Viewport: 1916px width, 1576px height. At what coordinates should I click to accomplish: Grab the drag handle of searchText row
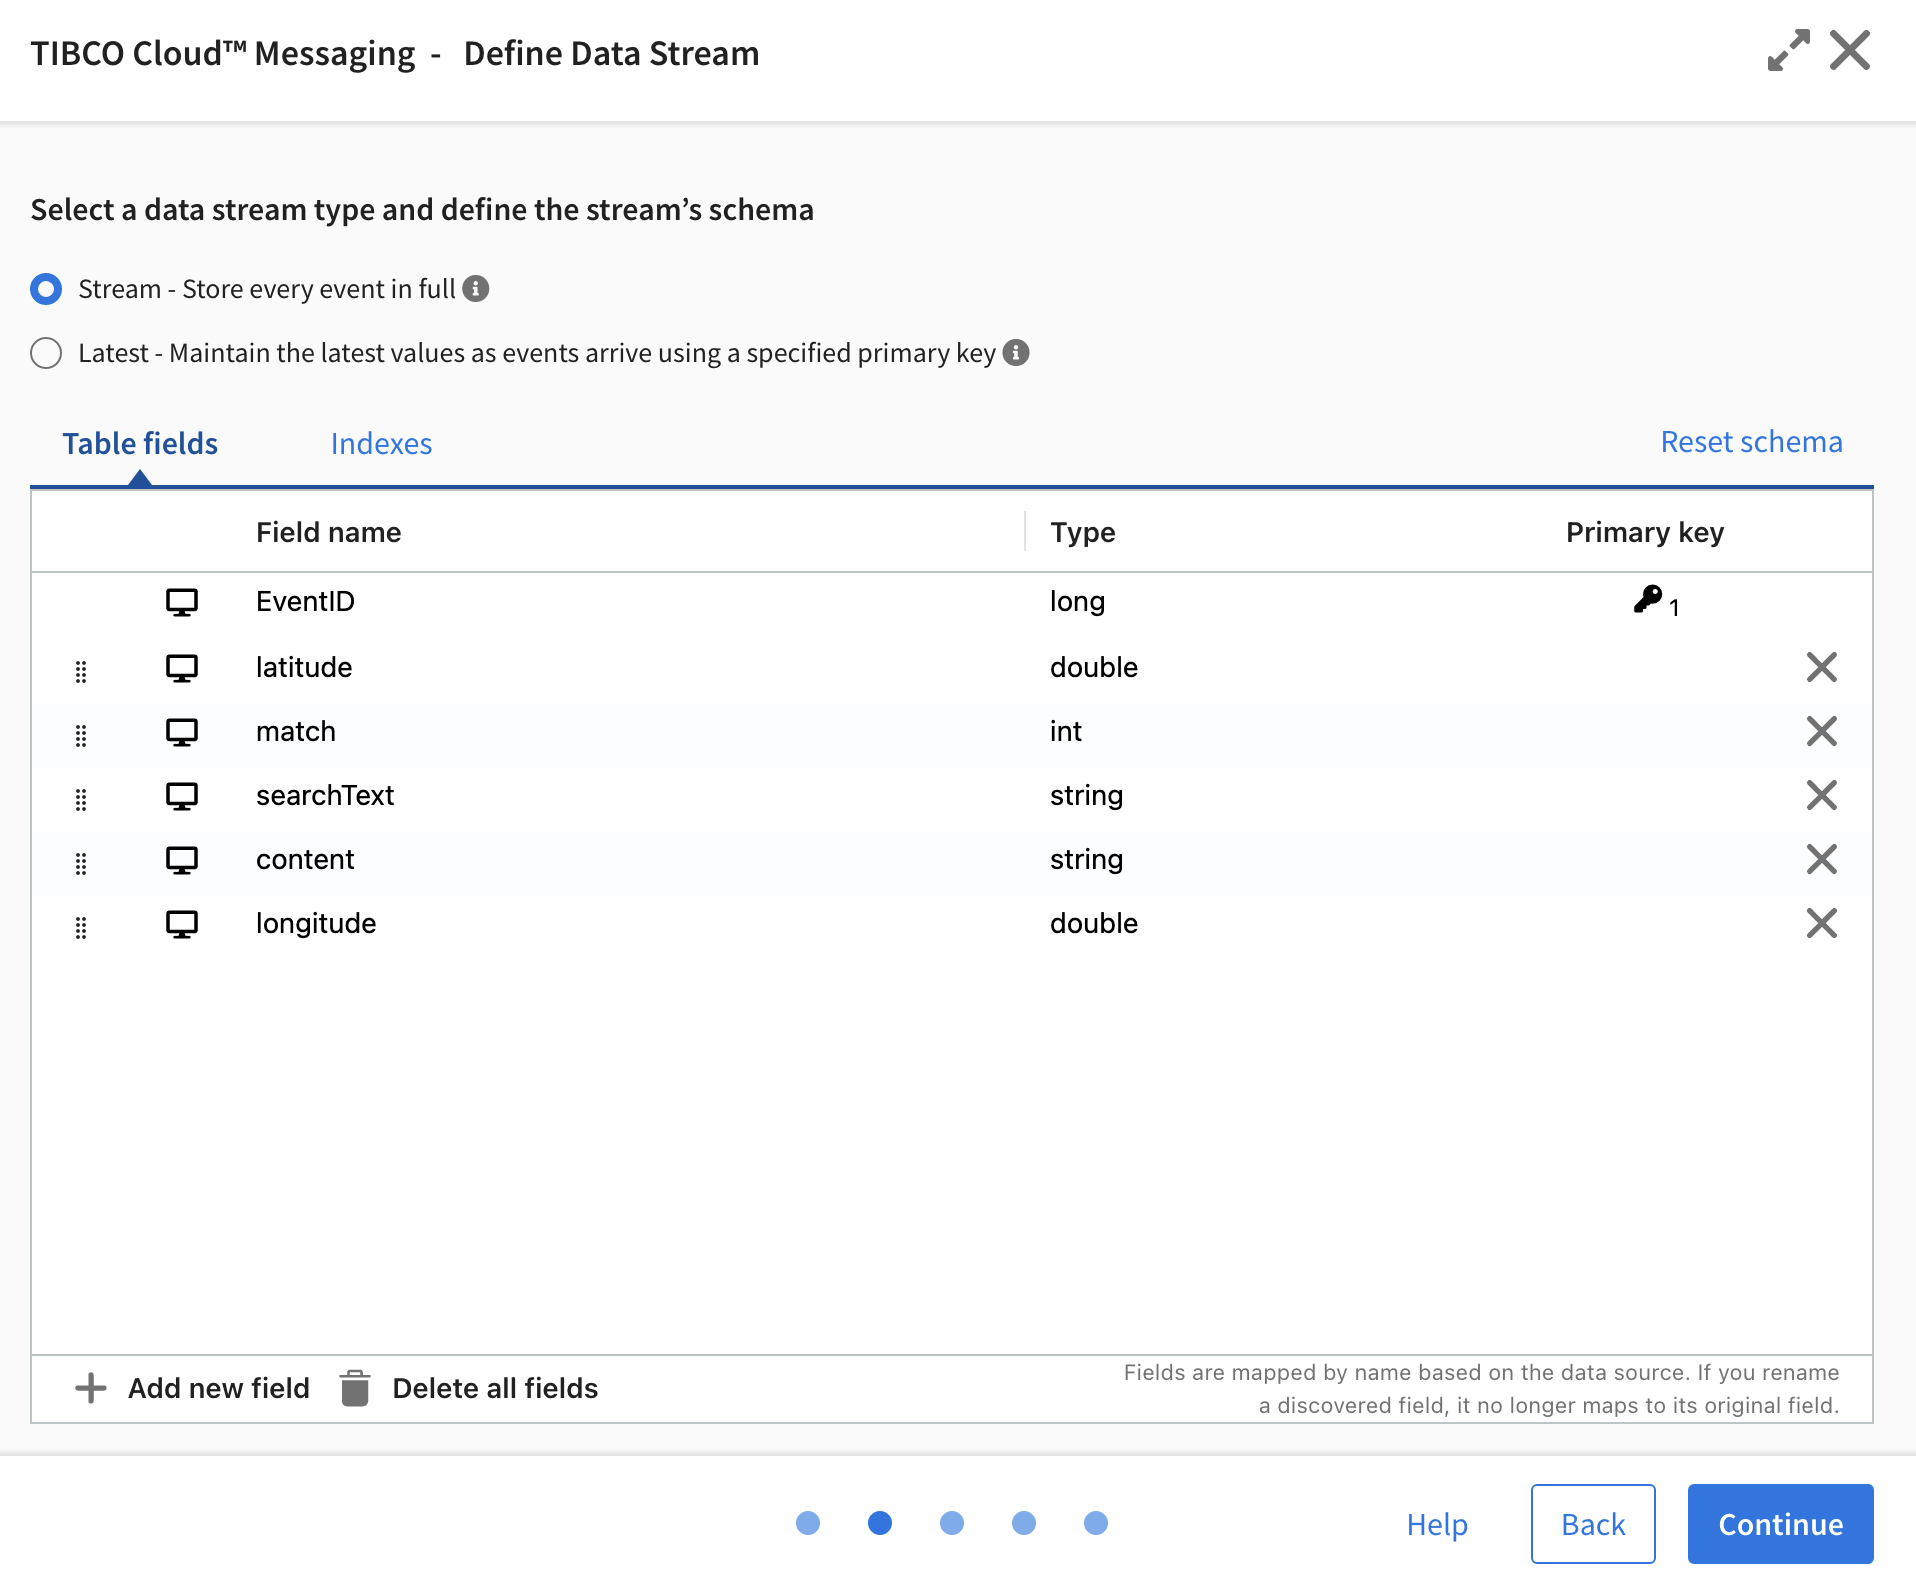[81, 800]
